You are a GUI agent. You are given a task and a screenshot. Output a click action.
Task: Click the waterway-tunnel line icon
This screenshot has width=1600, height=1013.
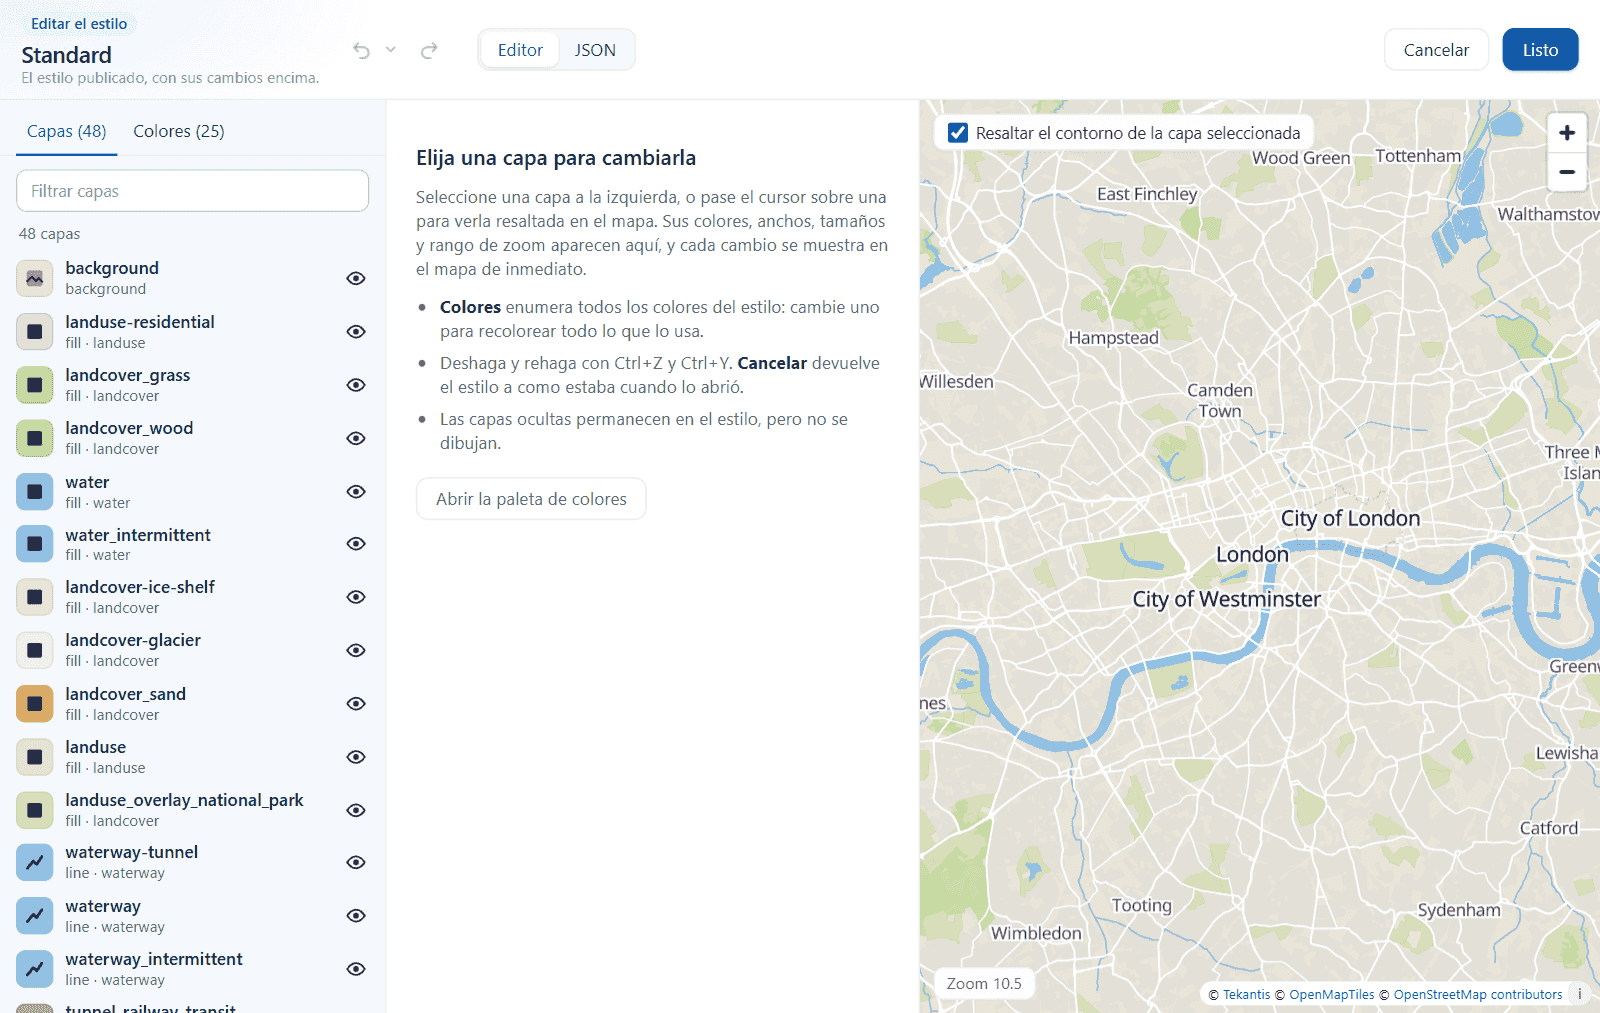pyautogui.click(x=35, y=862)
